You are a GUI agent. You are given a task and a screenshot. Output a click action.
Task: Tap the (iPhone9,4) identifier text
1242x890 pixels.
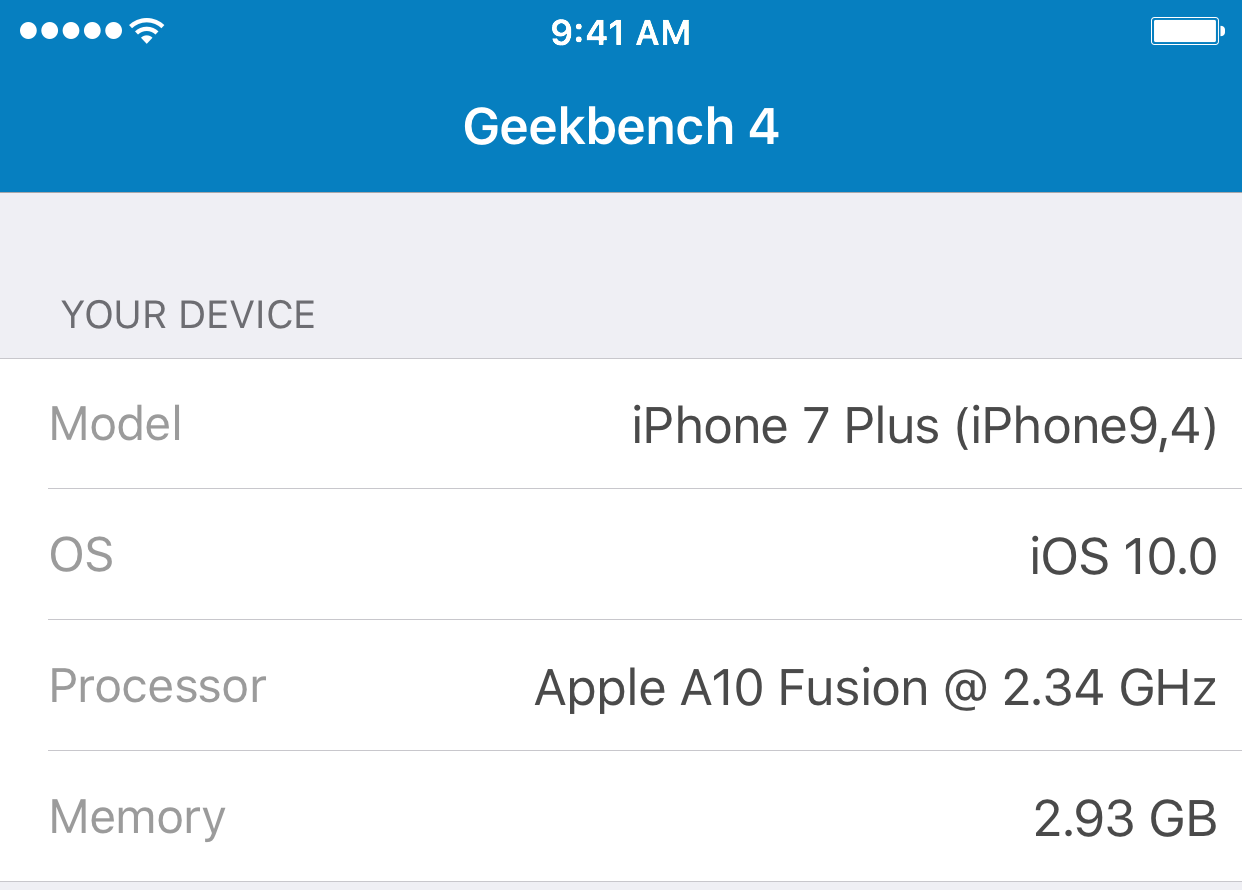[x=1085, y=427]
